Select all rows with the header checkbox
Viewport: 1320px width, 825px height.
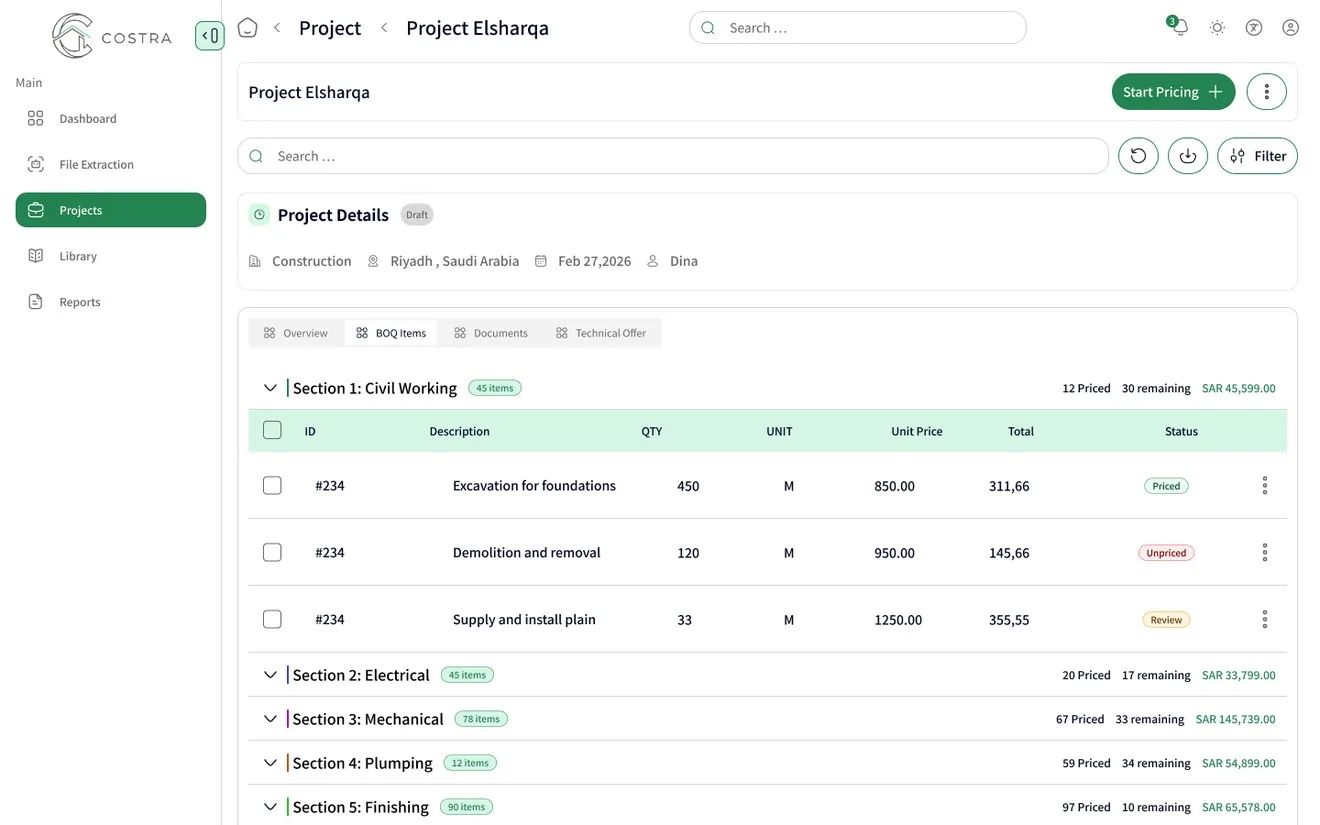pyautogui.click(x=272, y=430)
